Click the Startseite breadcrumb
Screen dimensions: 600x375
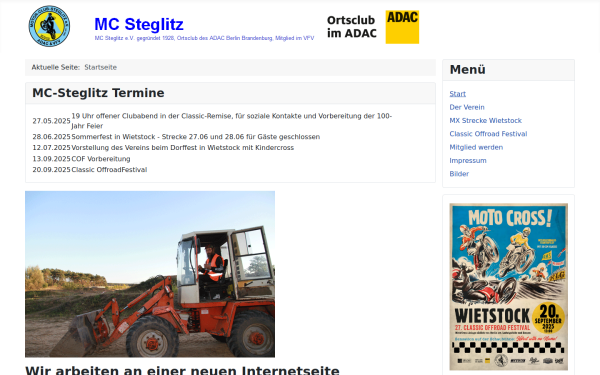(x=100, y=67)
